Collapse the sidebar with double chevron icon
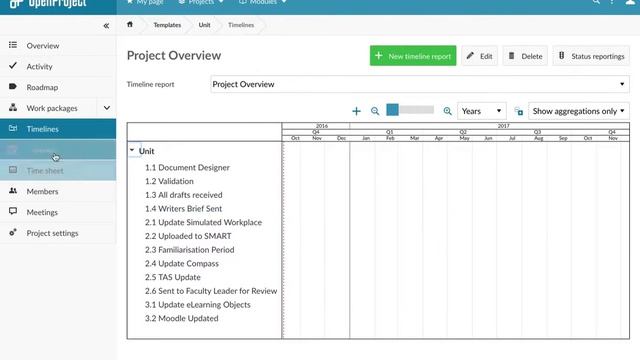Viewport: 640px width, 360px height. click(x=106, y=26)
